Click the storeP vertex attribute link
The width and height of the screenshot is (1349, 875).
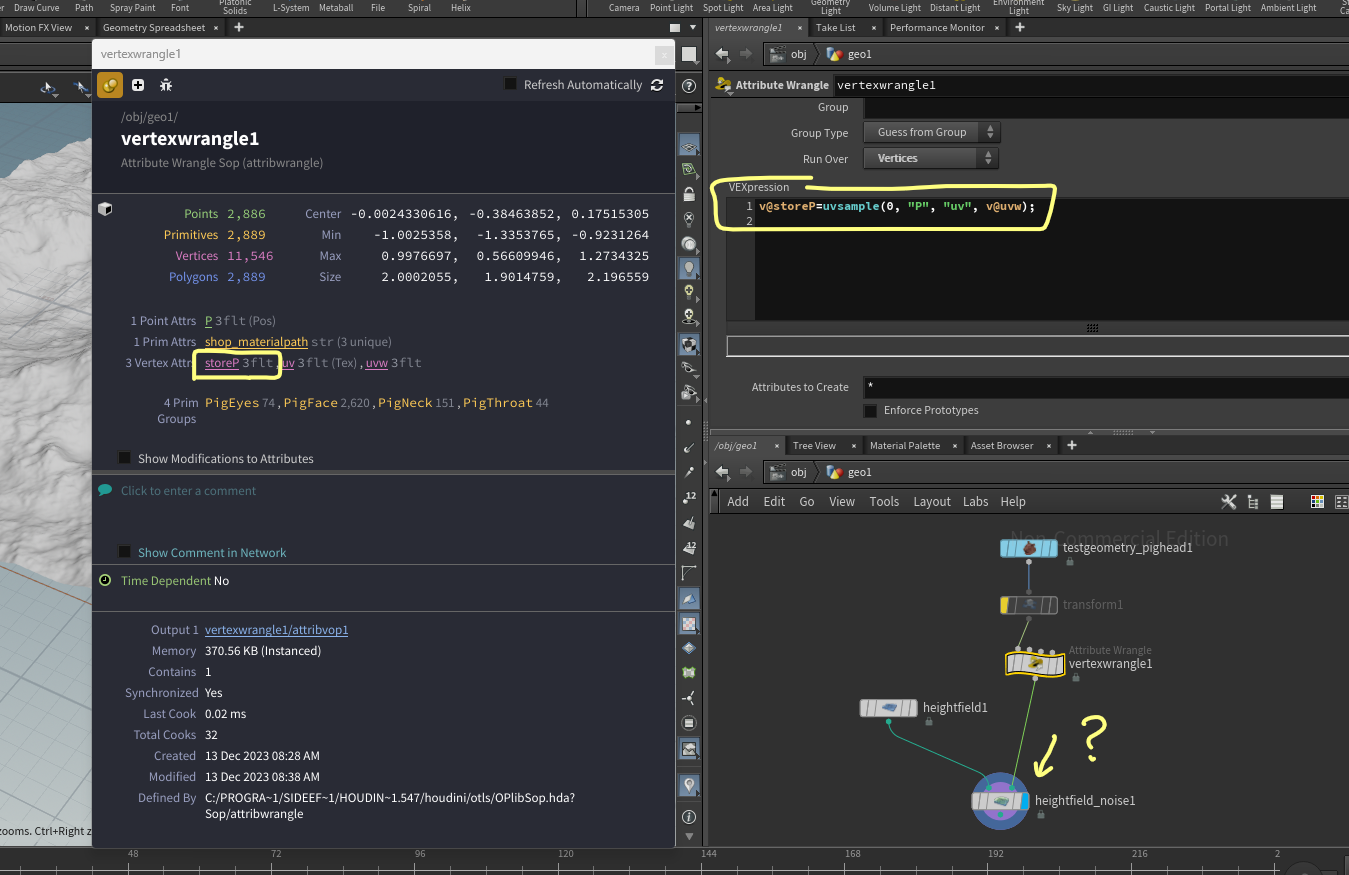coord(222,363)
